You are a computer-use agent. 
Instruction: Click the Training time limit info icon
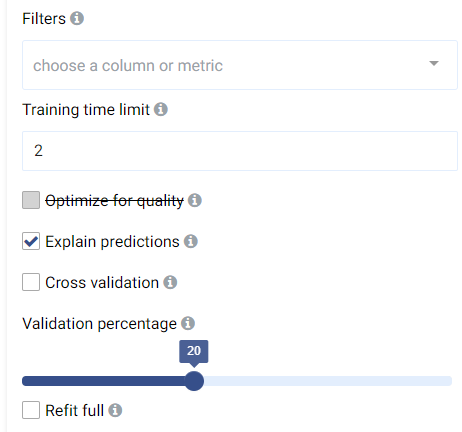click(x=161, y=109)
